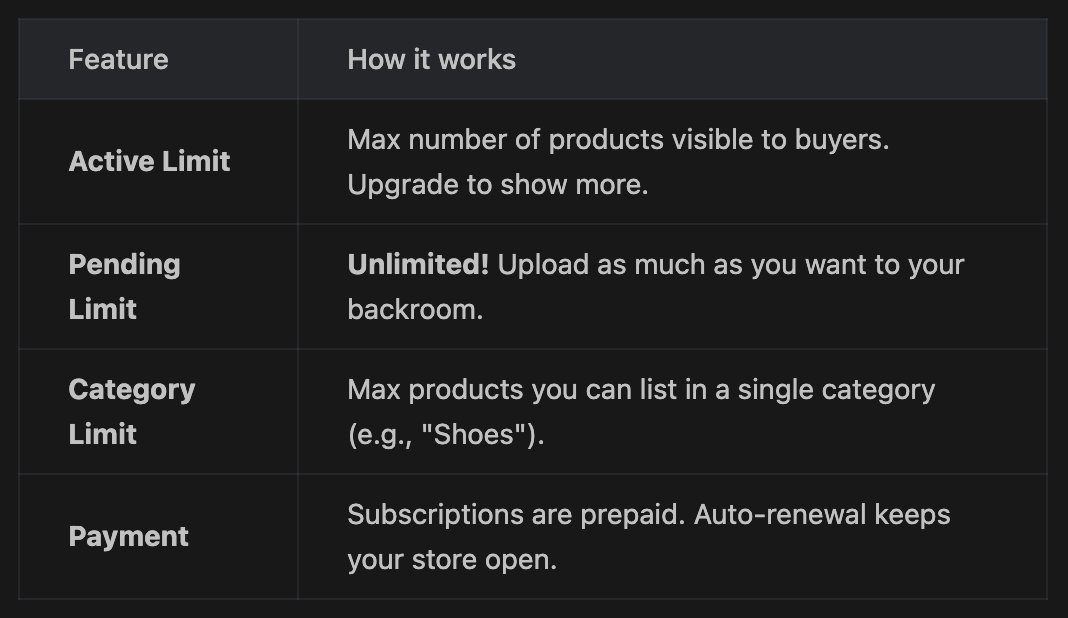Click the word "backroom."

[415, 310]
